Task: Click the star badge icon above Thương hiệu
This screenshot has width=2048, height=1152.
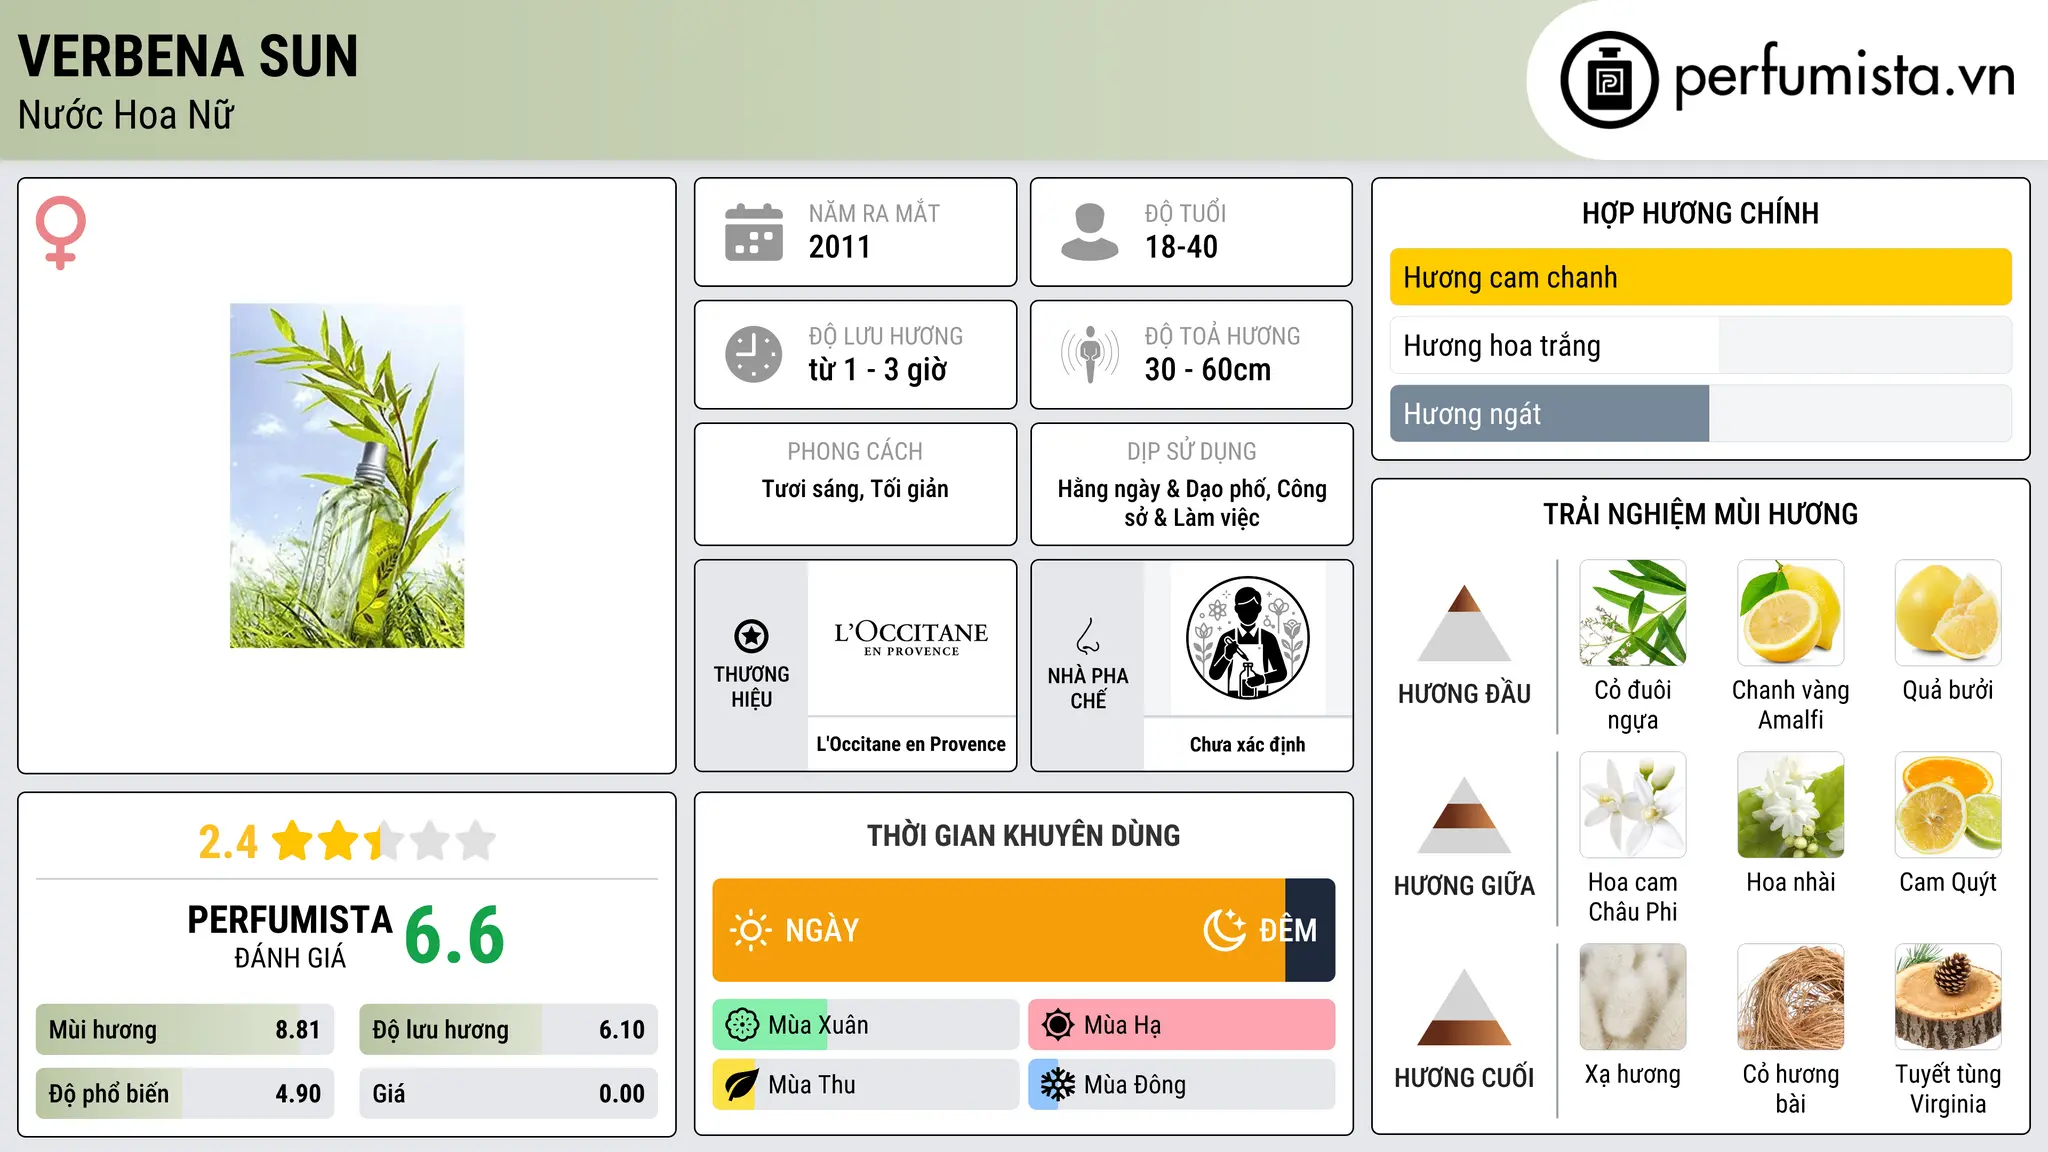Action: (x=751, y=636)
